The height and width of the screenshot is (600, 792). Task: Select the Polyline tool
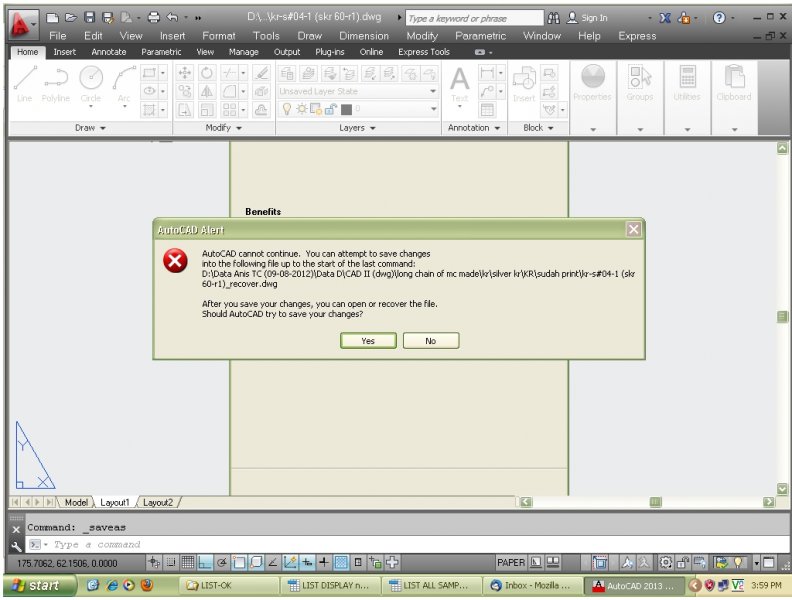(56, 84)
